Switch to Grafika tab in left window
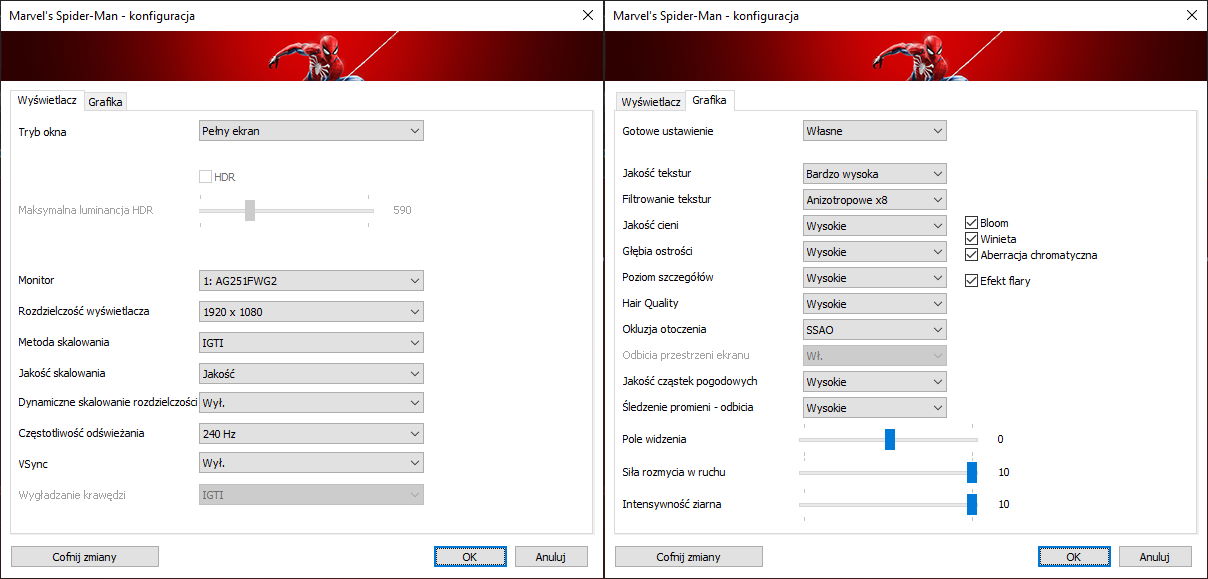The height and width of the screenshot is (579, 1208). (x=105, y=101)
